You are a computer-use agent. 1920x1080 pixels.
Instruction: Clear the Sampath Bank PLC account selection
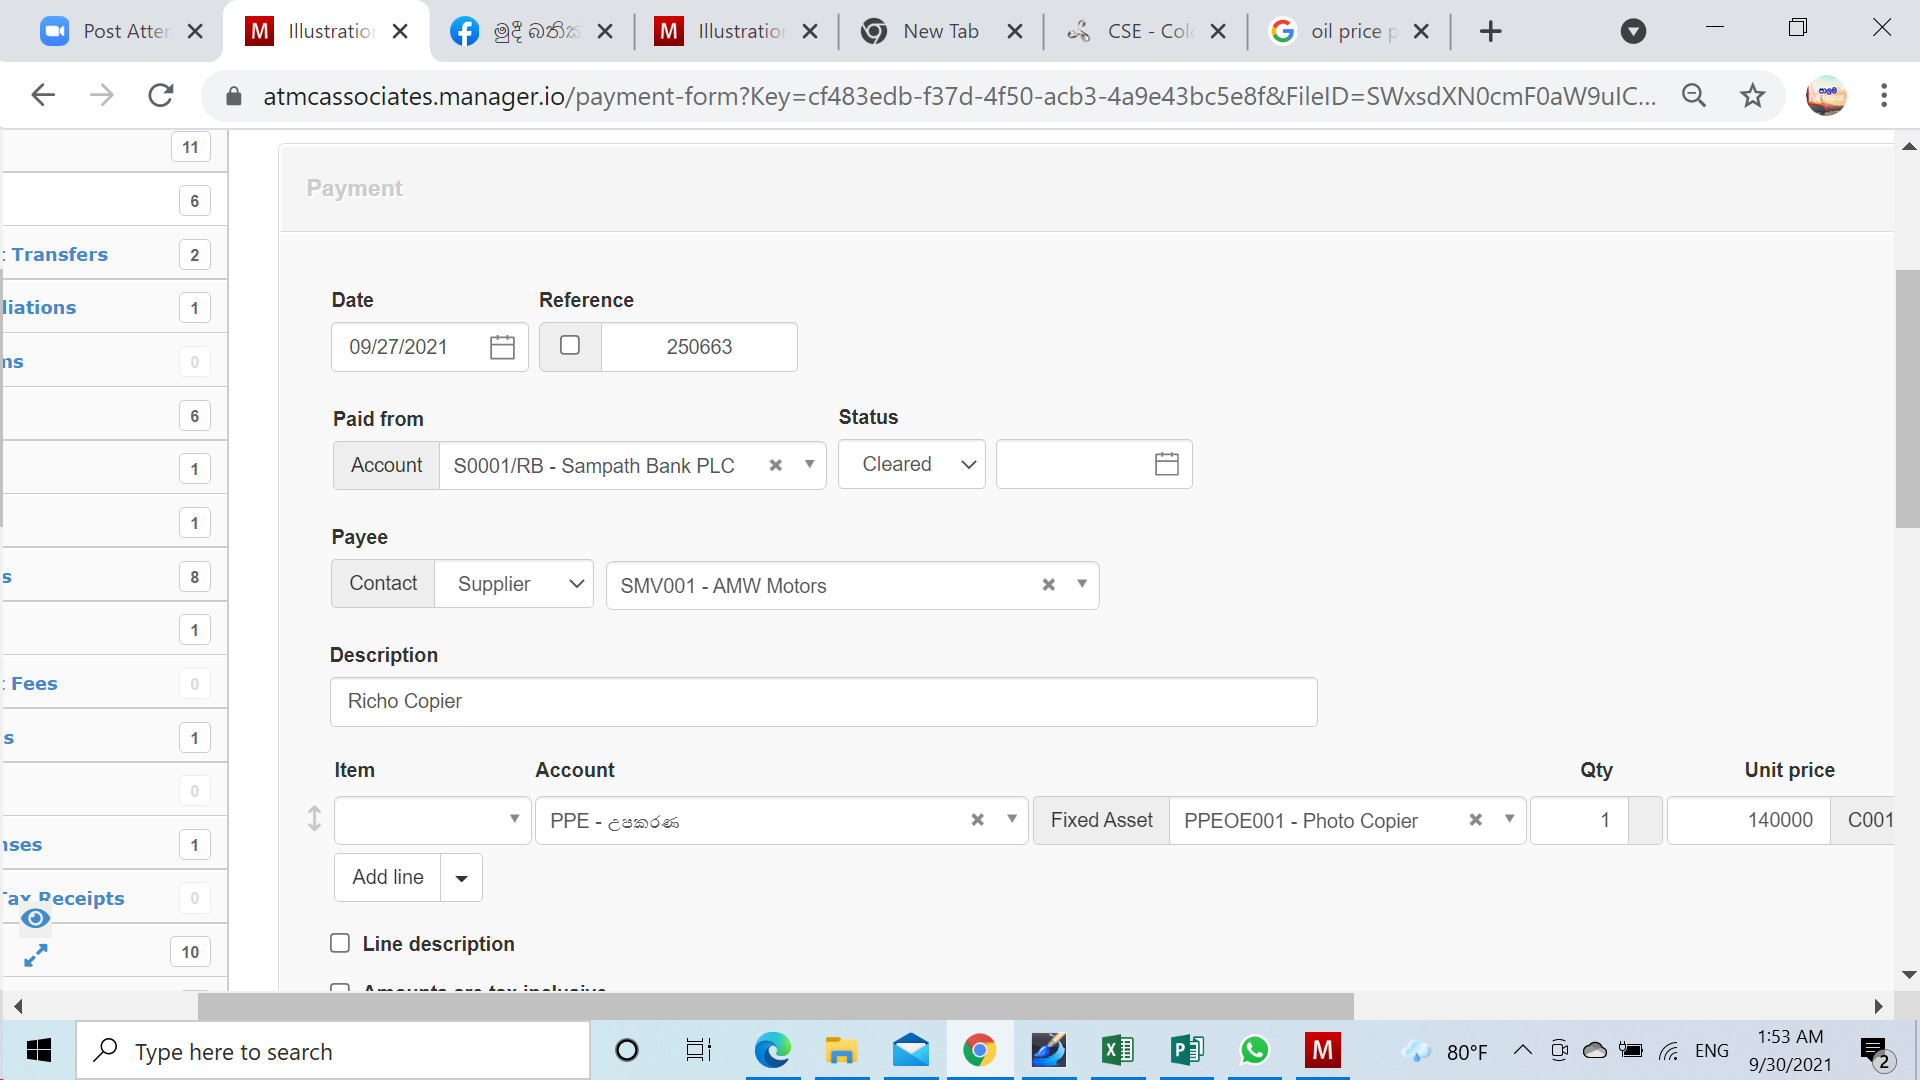point(775,465)
